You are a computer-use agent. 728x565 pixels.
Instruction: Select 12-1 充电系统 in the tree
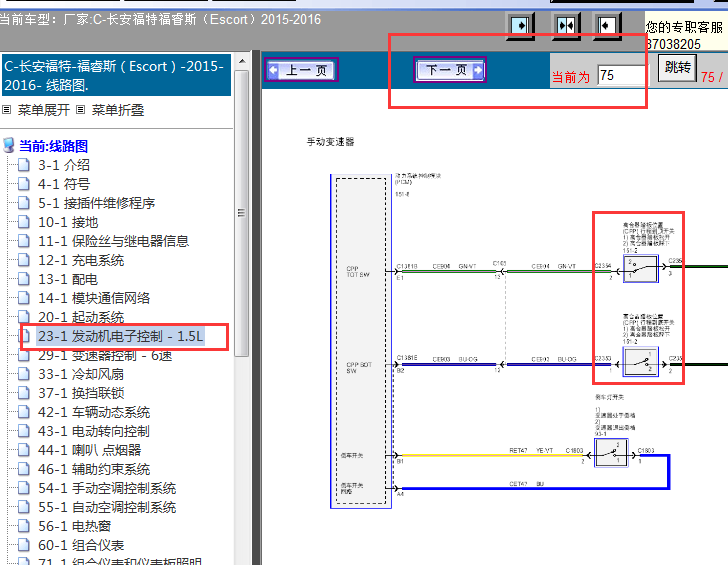(x=81, y=260)
